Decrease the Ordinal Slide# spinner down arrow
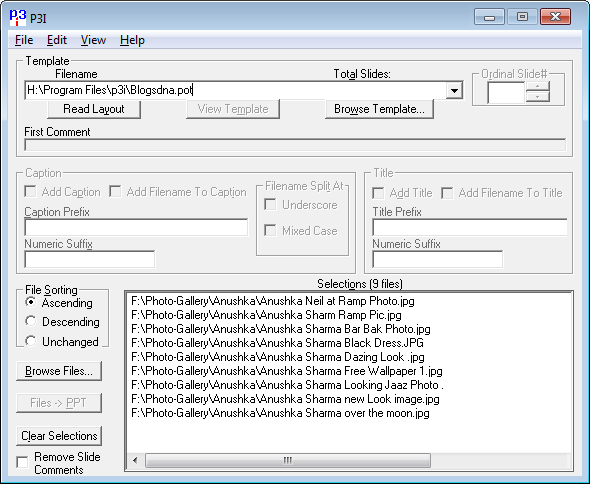591x485 pixels. click(x=537, y=97)
